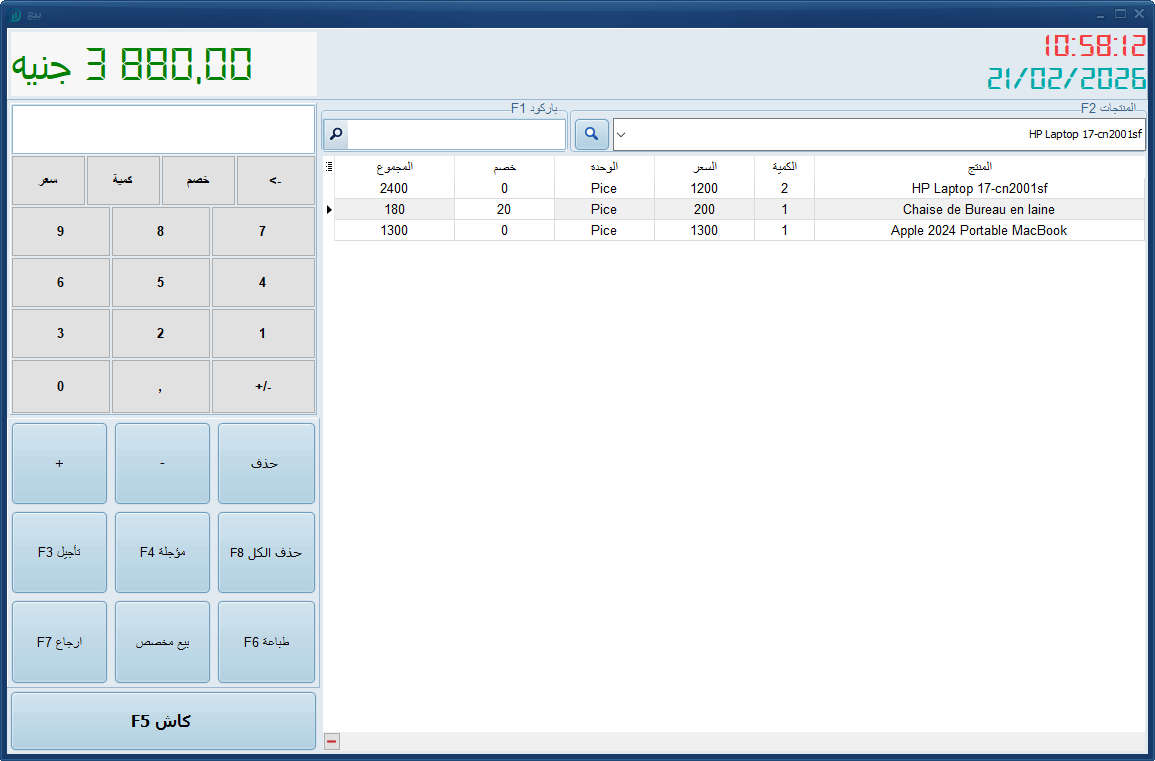Open the grid column chooser icon
This screenshot has height=761, width=1155.
click(x=329, y=167)
